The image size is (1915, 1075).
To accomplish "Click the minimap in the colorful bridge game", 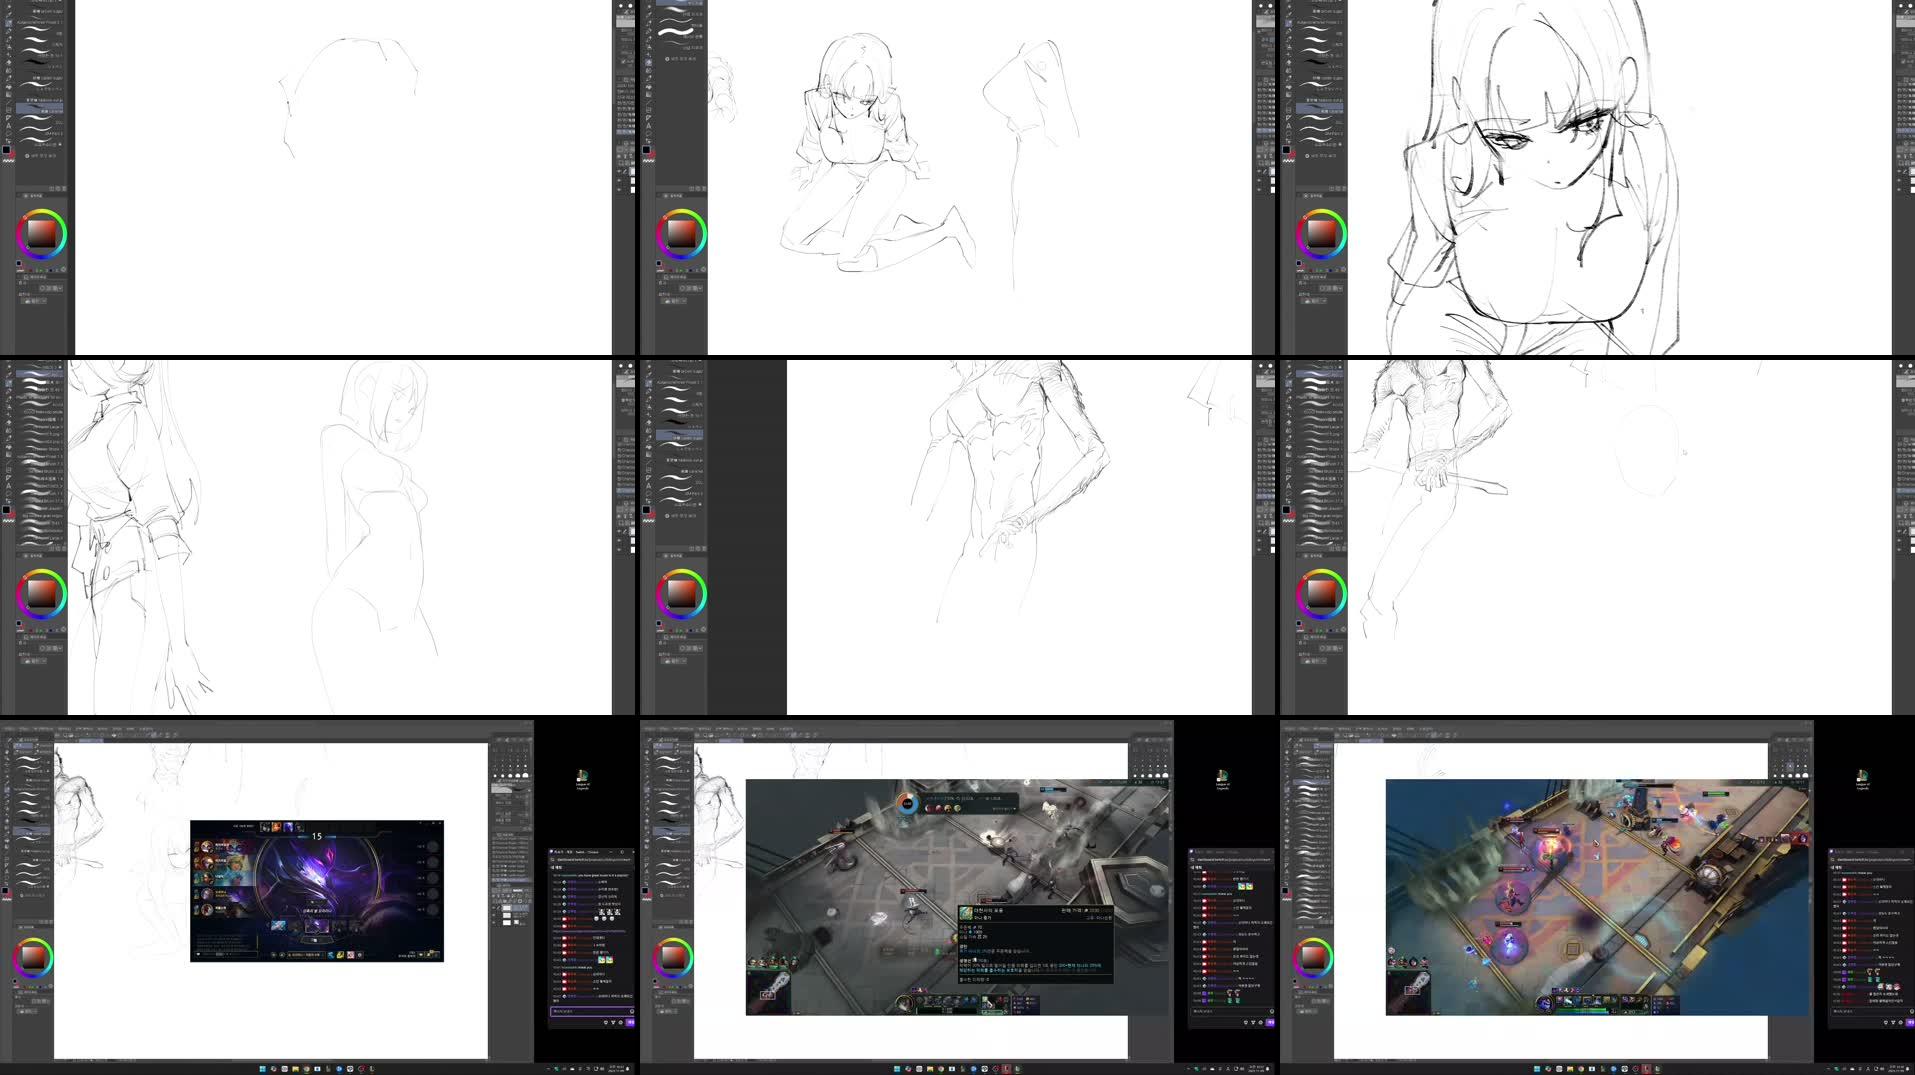I will pos(1409,993).
